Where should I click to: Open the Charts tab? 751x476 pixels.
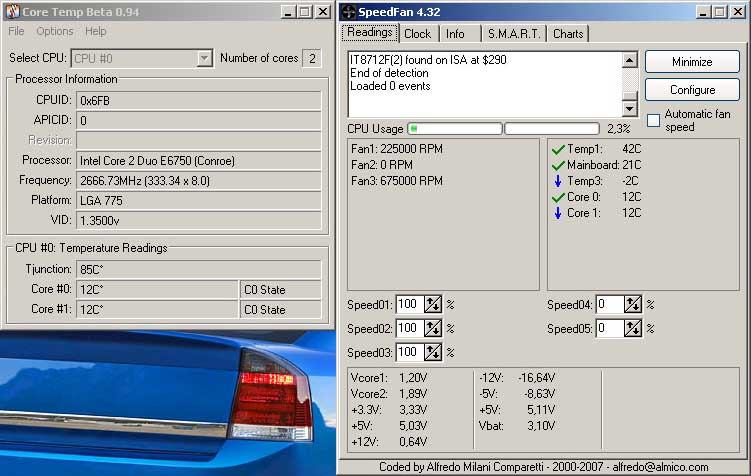coord(568,34)
